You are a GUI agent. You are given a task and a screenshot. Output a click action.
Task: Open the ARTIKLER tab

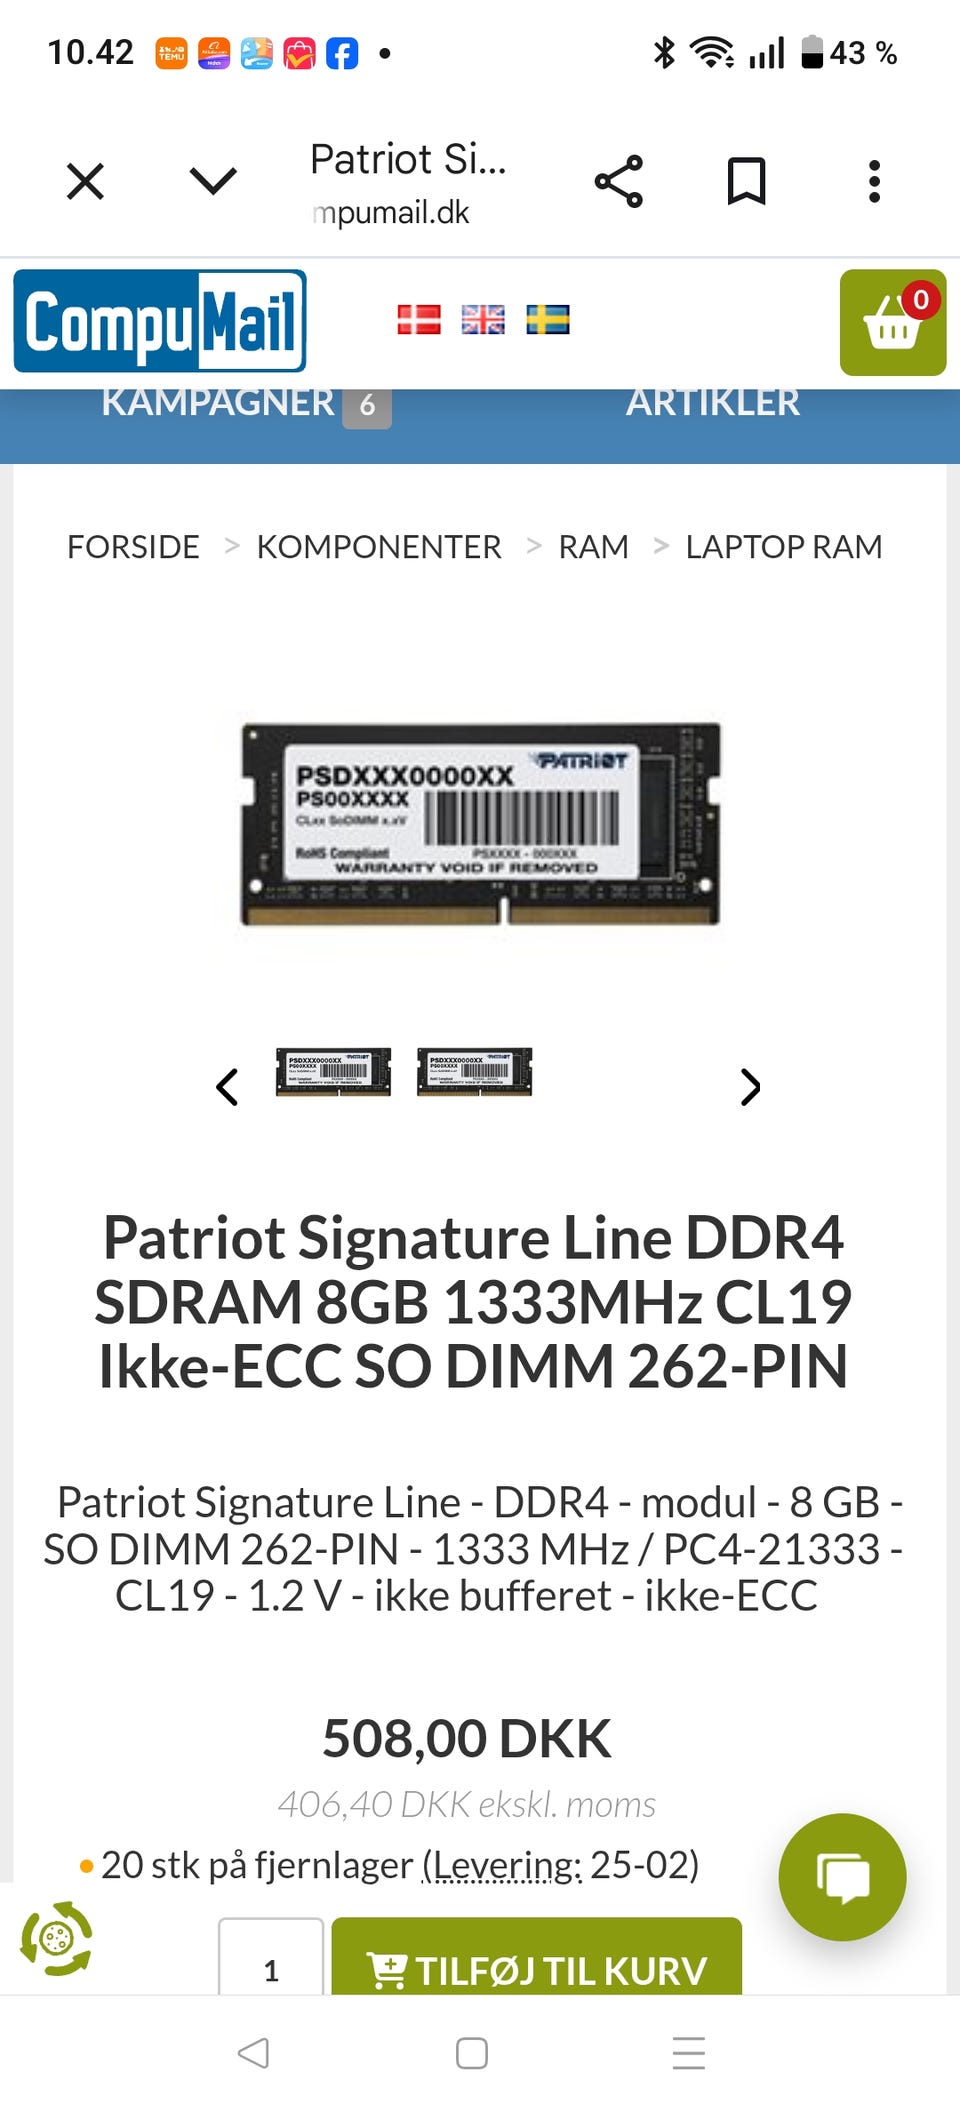tap(713, 402)
